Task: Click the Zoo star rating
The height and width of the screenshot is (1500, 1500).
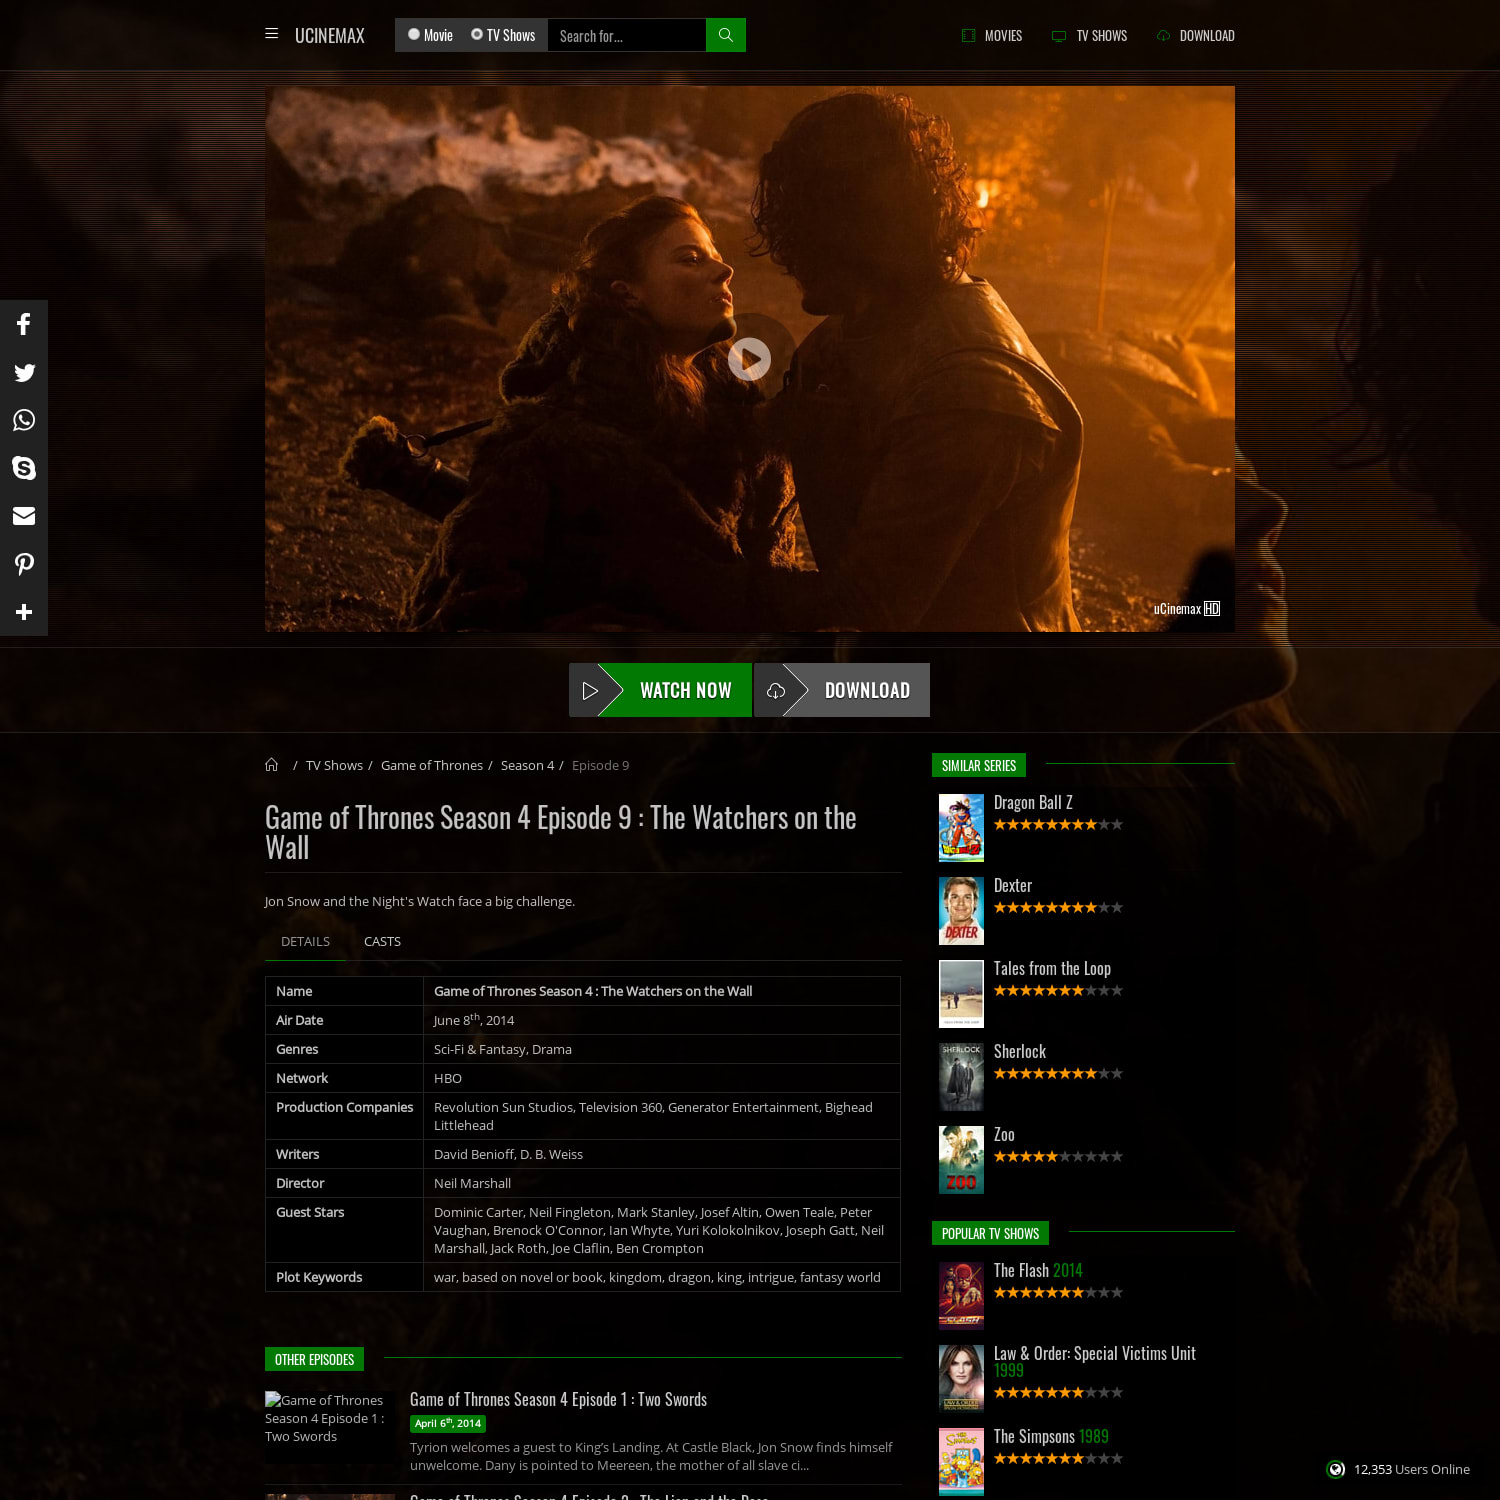Action: 1058,1157
